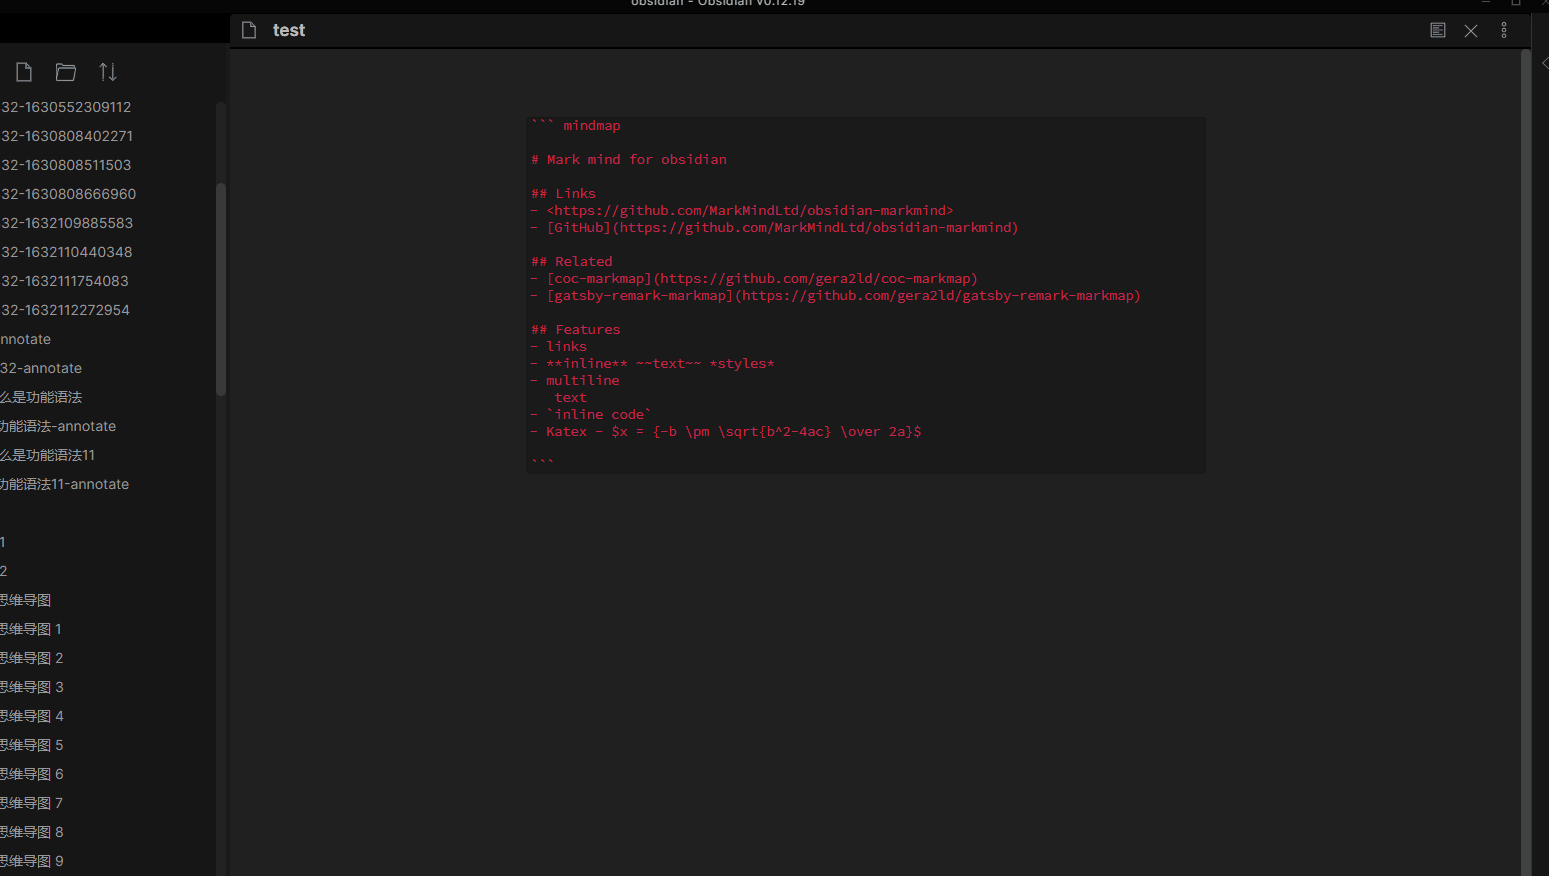Open note 32-1632111754083
This screenshot has width=1549, height=876.
pos(65,281)
